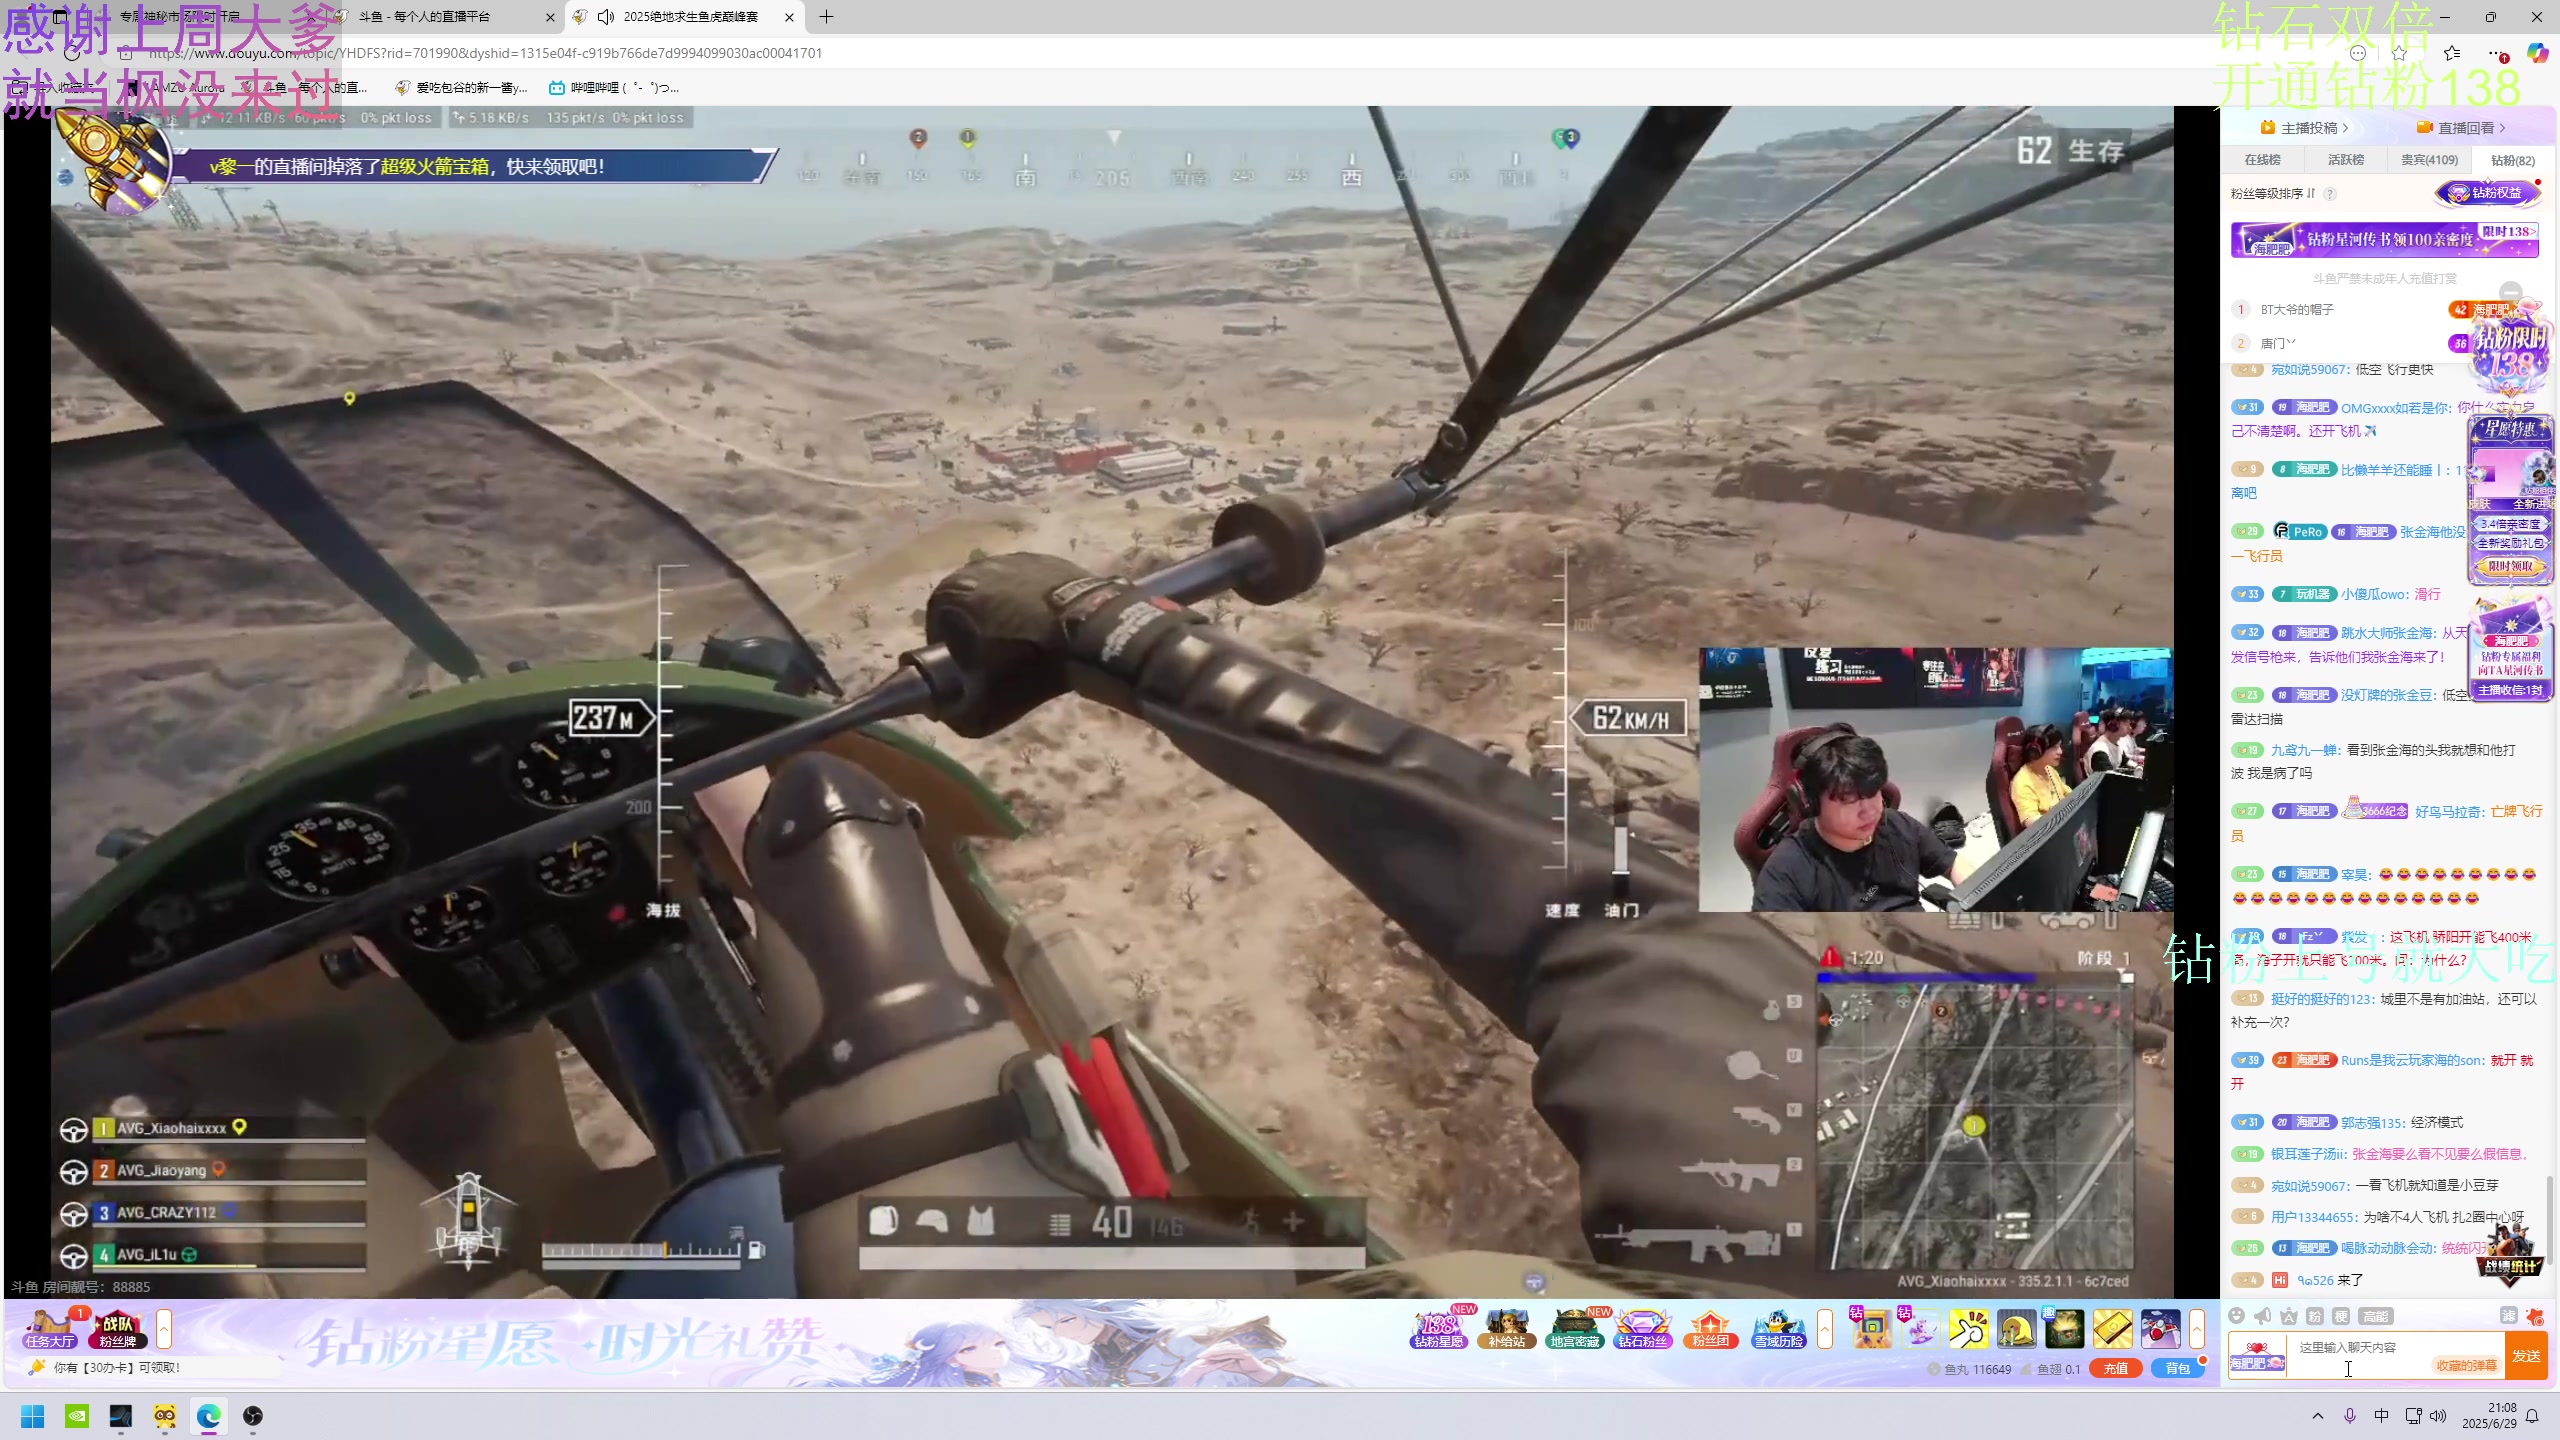Select the Game Boy console gift
This screenshot has width=2560, height=1440.
[1871, 1328]
